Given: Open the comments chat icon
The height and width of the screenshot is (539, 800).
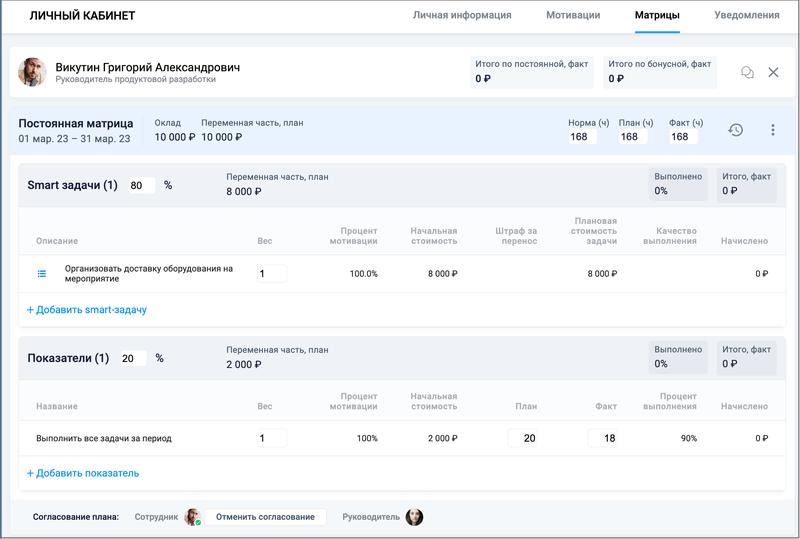Looking at the screenshot, I should (x=747, y=72).
